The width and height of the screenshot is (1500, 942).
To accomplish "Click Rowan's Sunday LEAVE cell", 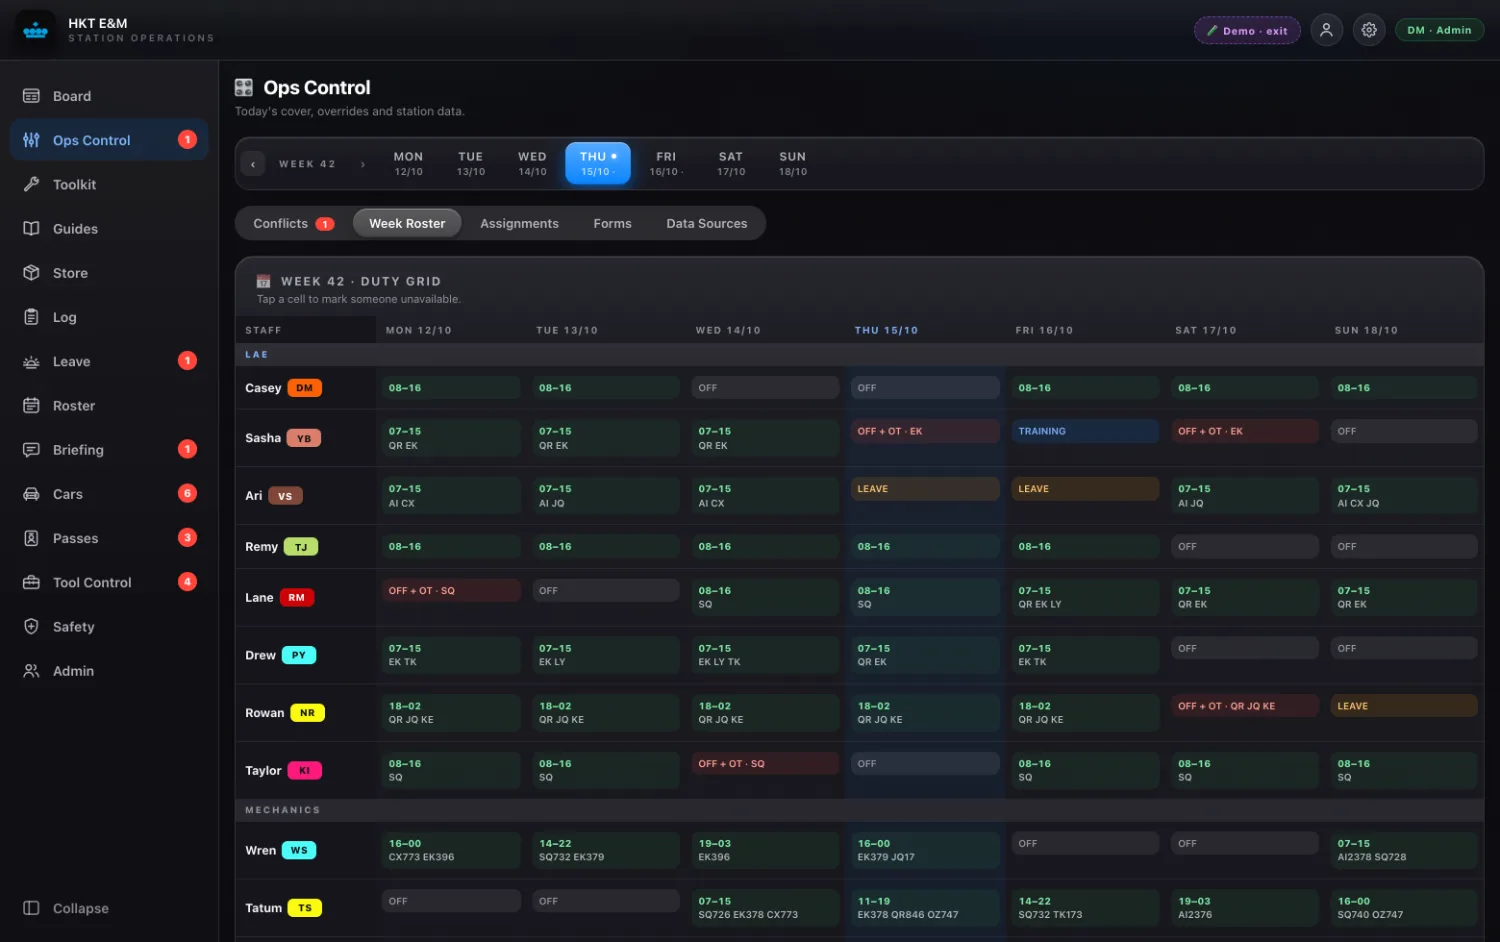I will coord(1404,706).
